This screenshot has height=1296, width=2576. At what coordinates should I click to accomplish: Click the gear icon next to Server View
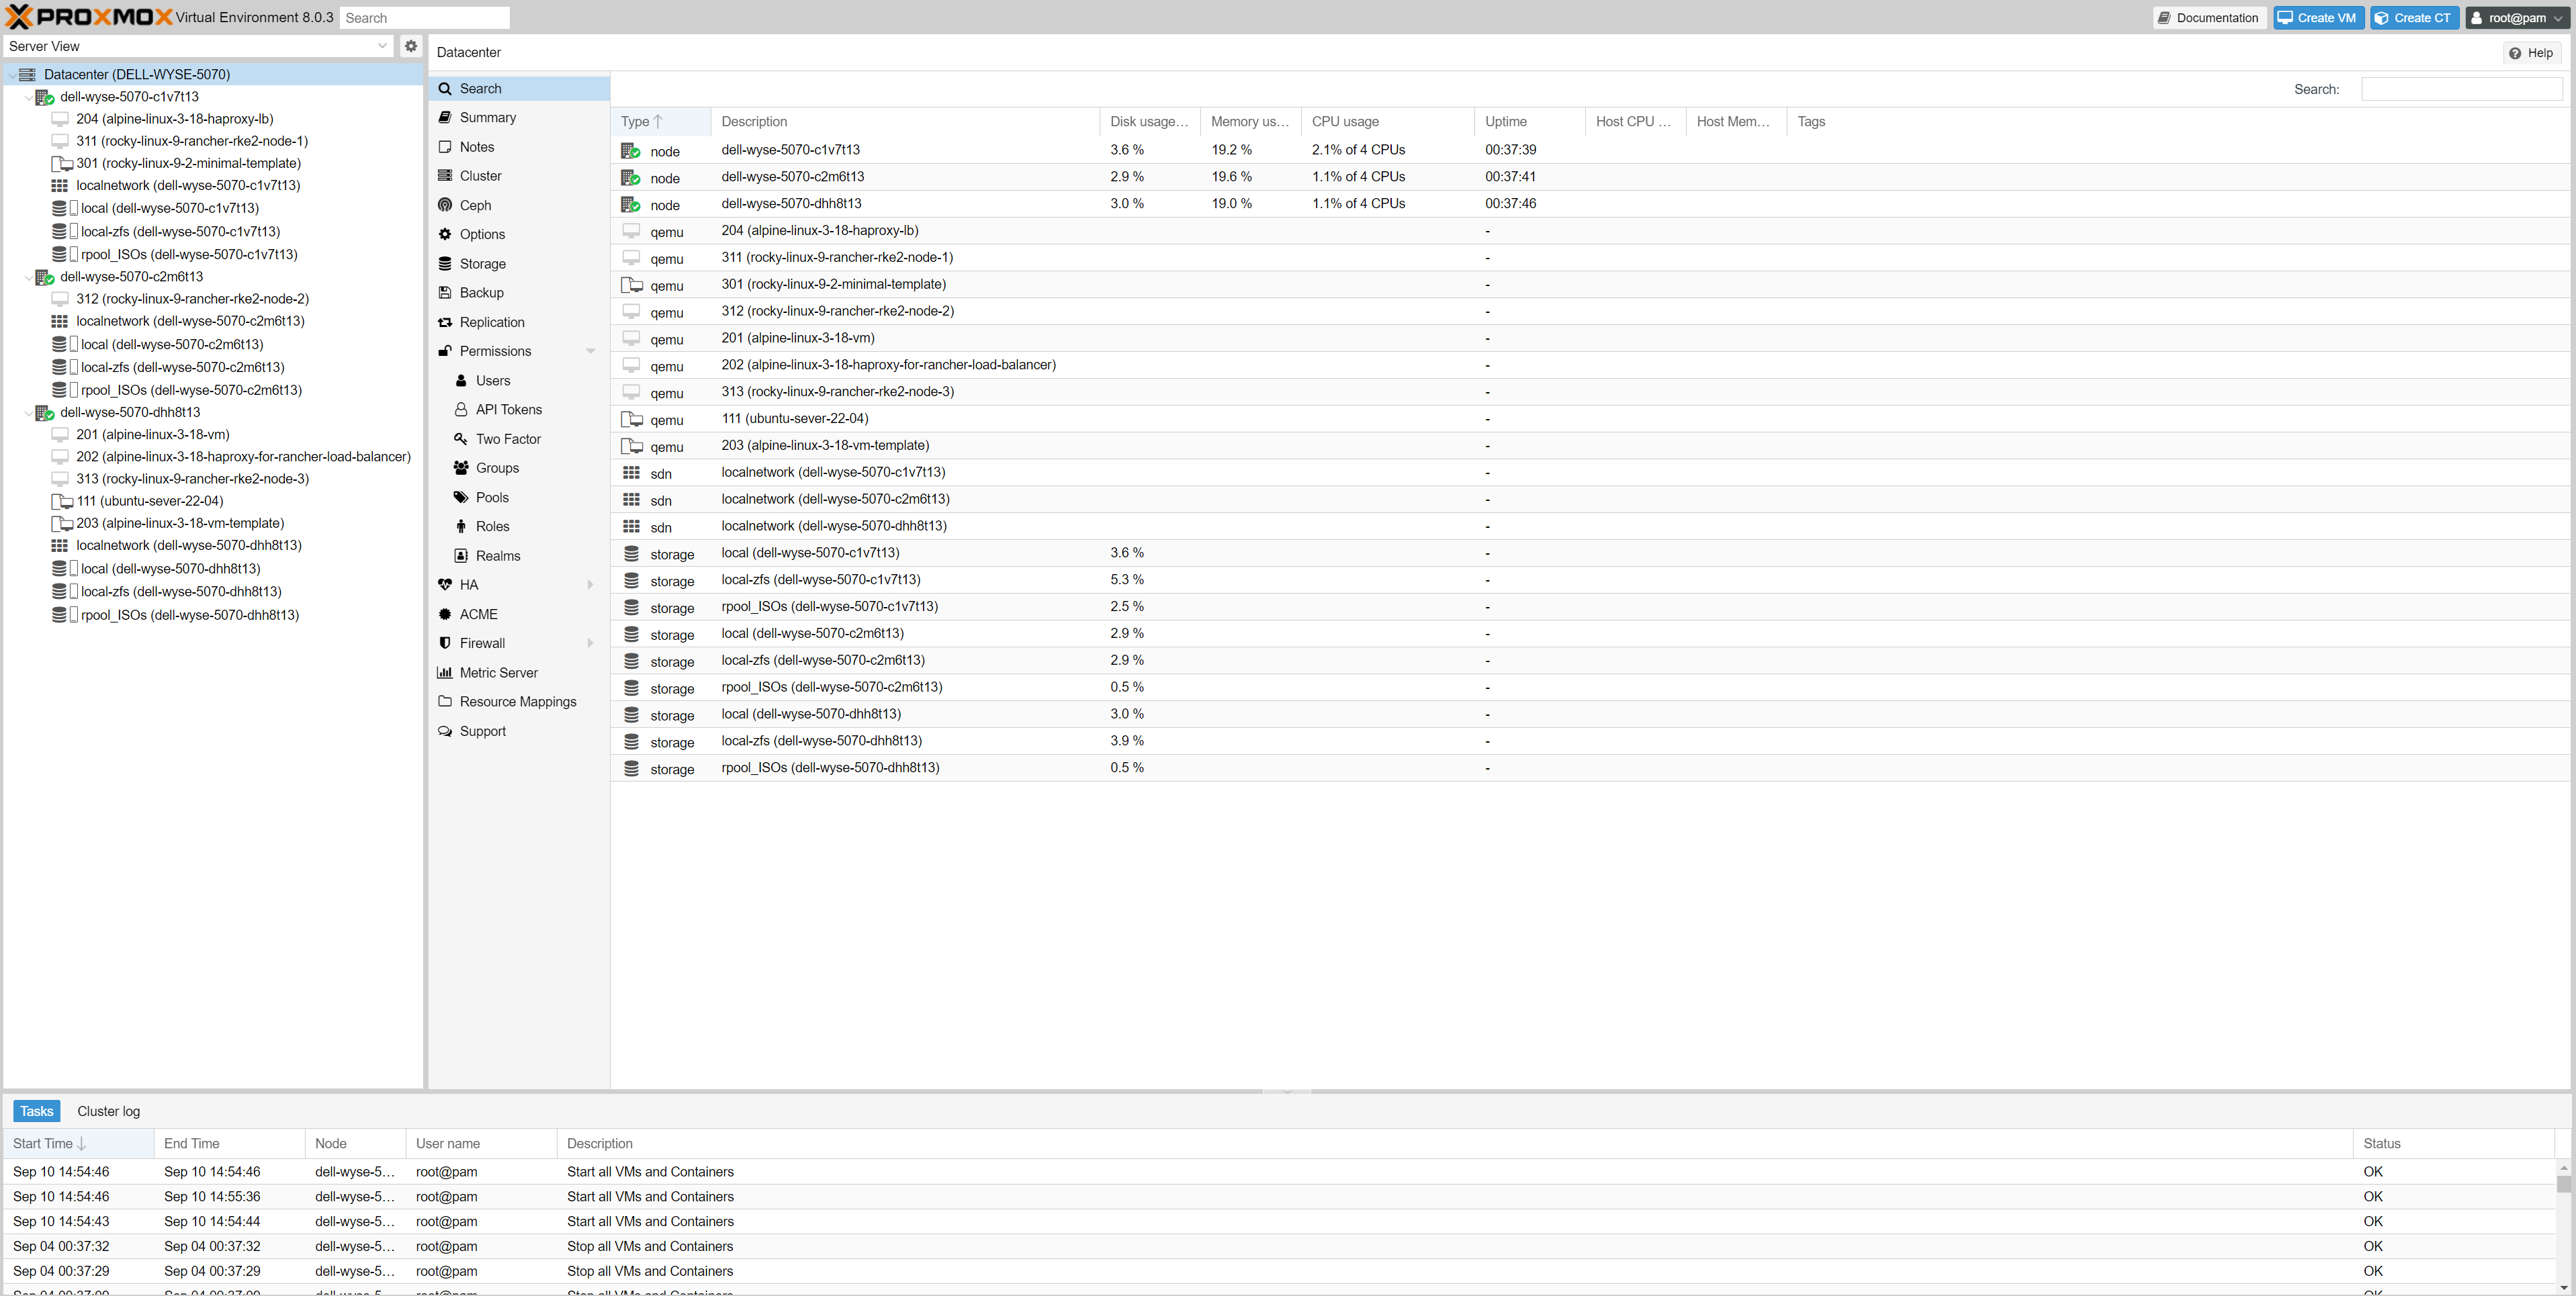coord(410,46)
